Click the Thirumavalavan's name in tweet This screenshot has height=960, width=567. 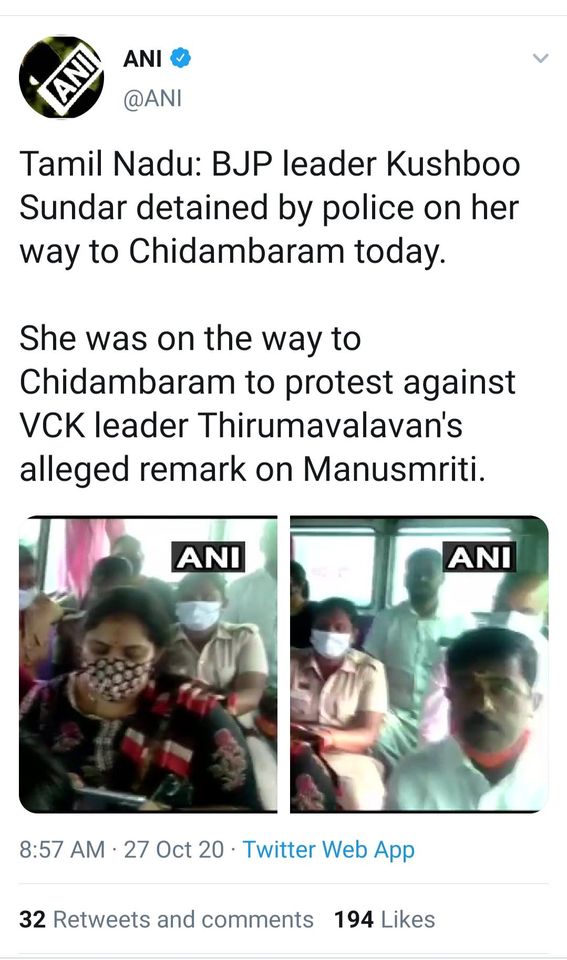(329, 426)
